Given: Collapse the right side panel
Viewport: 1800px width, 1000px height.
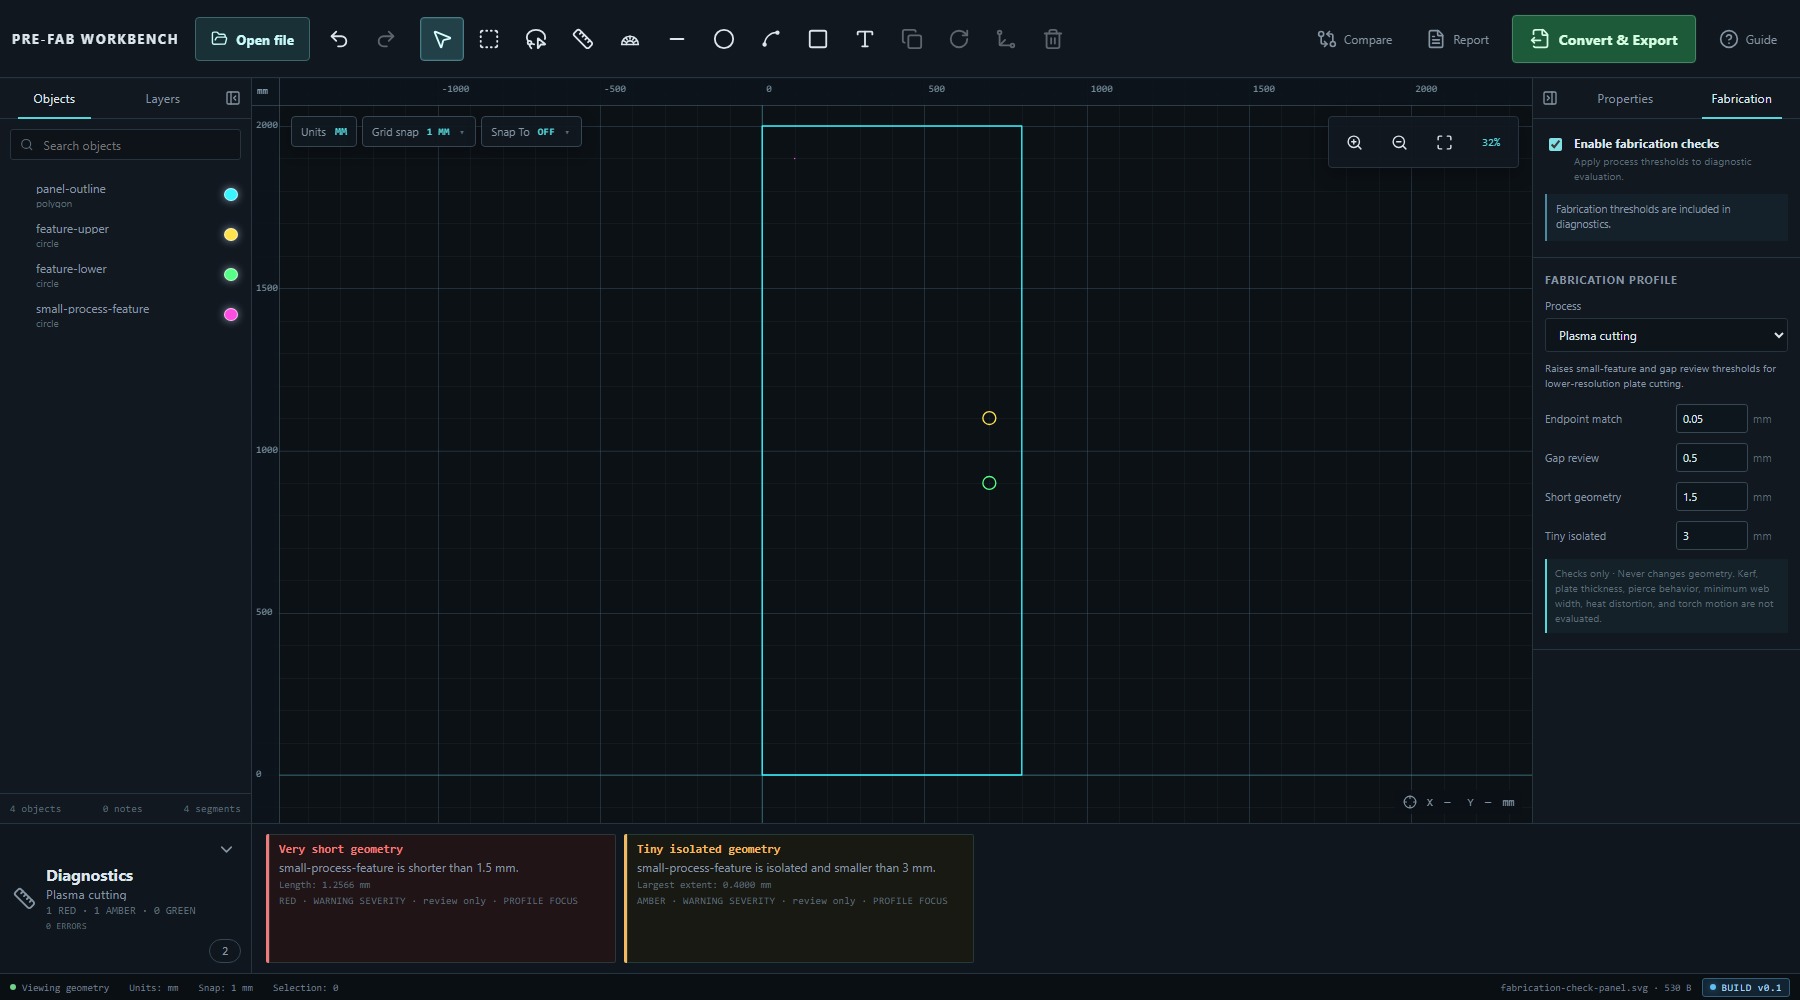Looking at the screenshot, I should coord(1550,98).
